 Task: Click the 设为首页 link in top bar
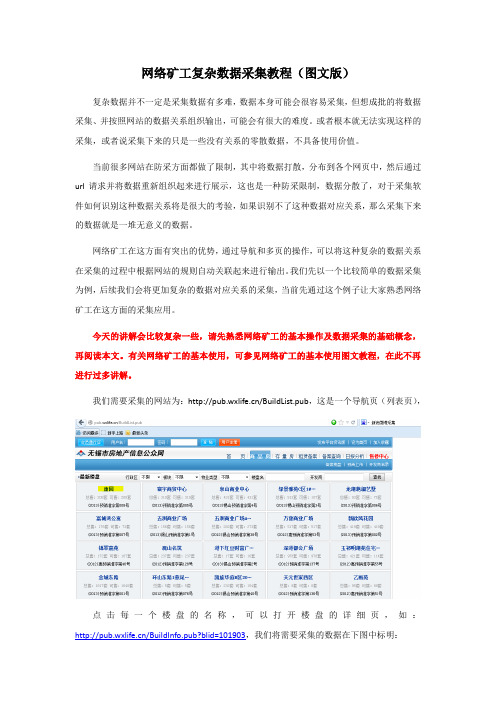pos(359,442)
